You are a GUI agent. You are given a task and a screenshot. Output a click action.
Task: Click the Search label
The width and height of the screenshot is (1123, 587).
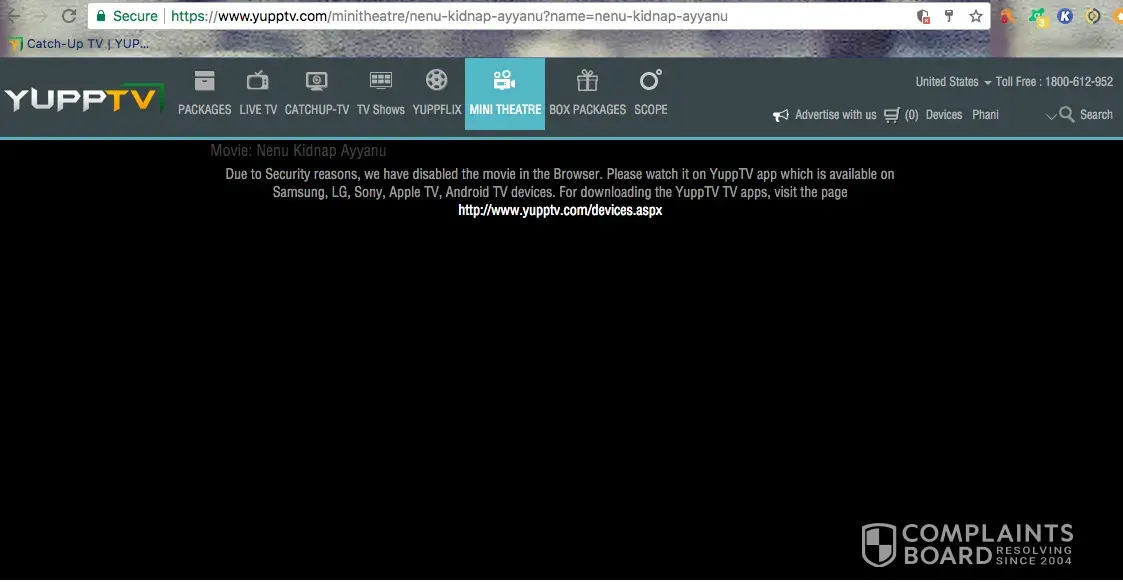pos(1096,115)
